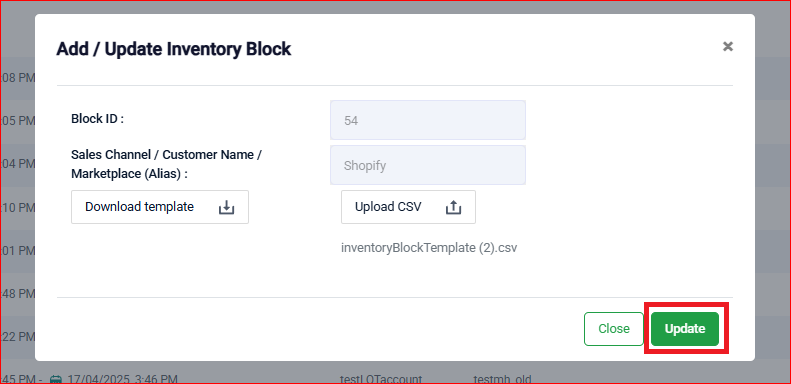
Task: Click the testmb_old entry behind the dialog
Action: [x=502, y=379]
